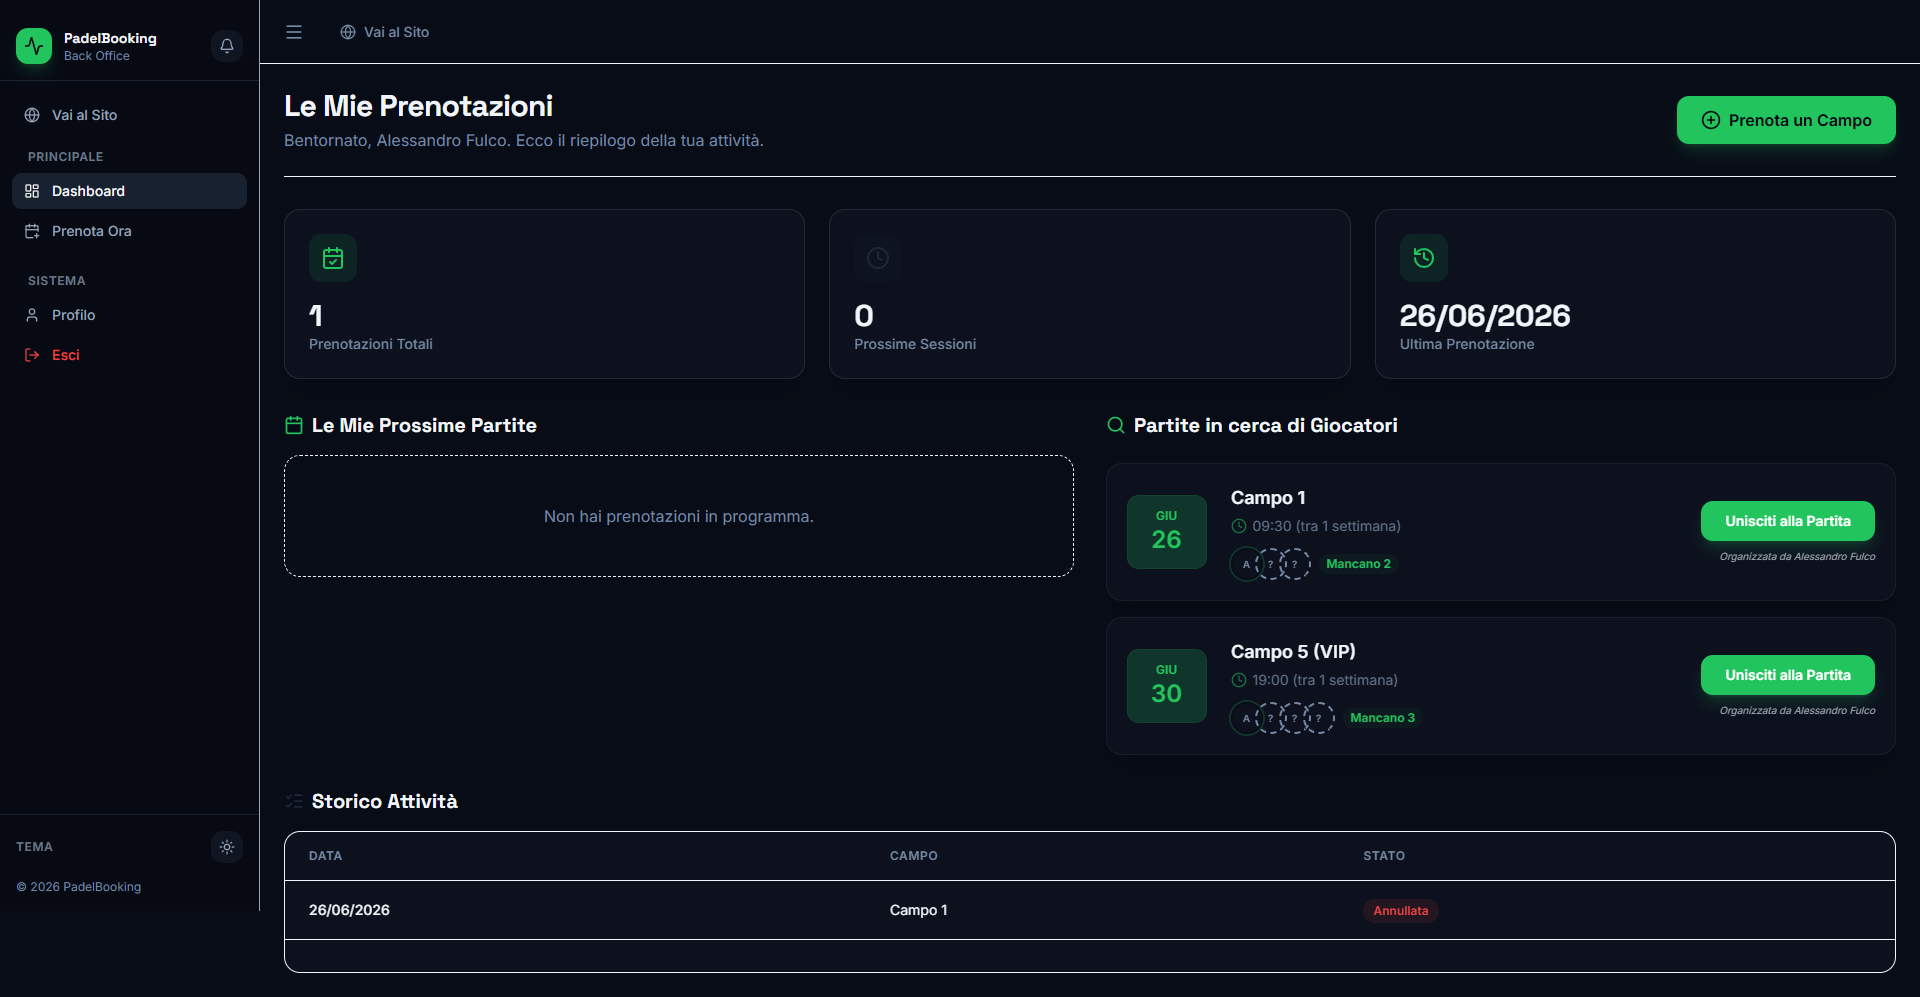Screen dimensions: 1920x997
Task: Open 'Vai al Sito' in the sidebar
Action: (129, 115)
